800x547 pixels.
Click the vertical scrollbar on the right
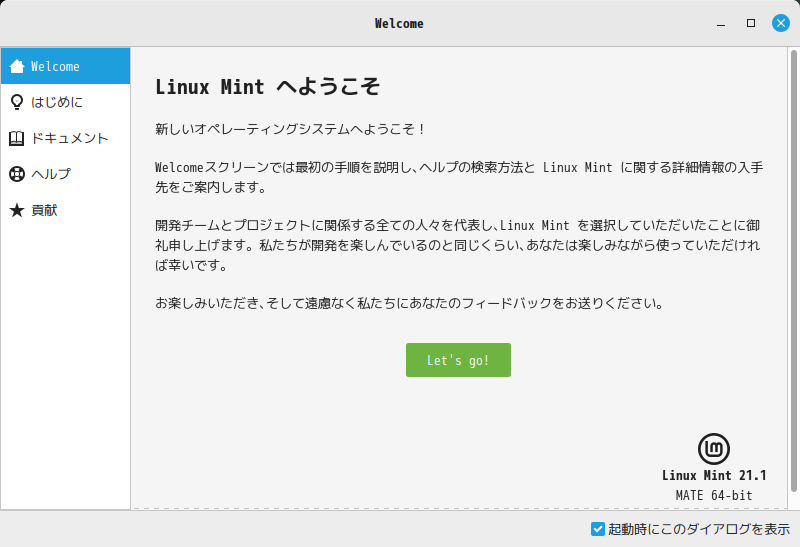pyautogui.click(x=793, y=270)
